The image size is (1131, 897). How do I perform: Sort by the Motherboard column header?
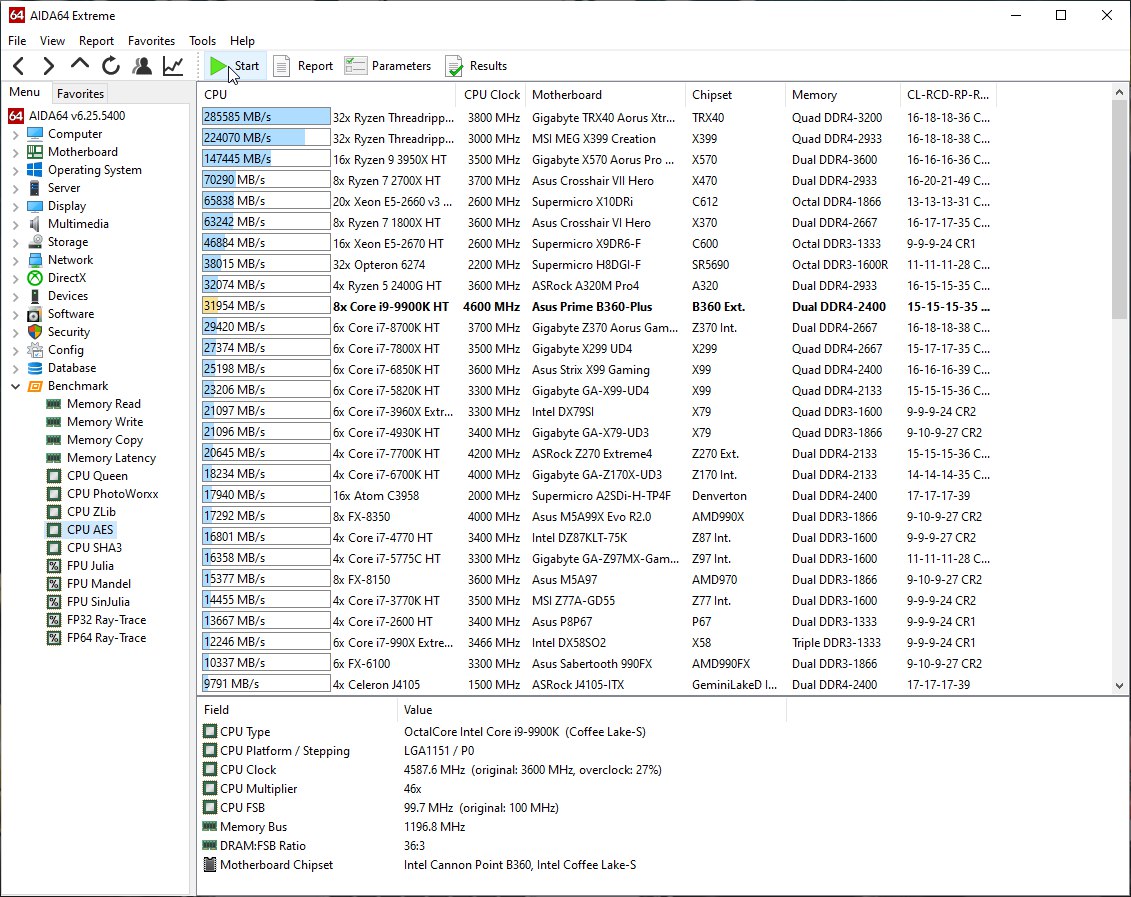coord(605,94)
